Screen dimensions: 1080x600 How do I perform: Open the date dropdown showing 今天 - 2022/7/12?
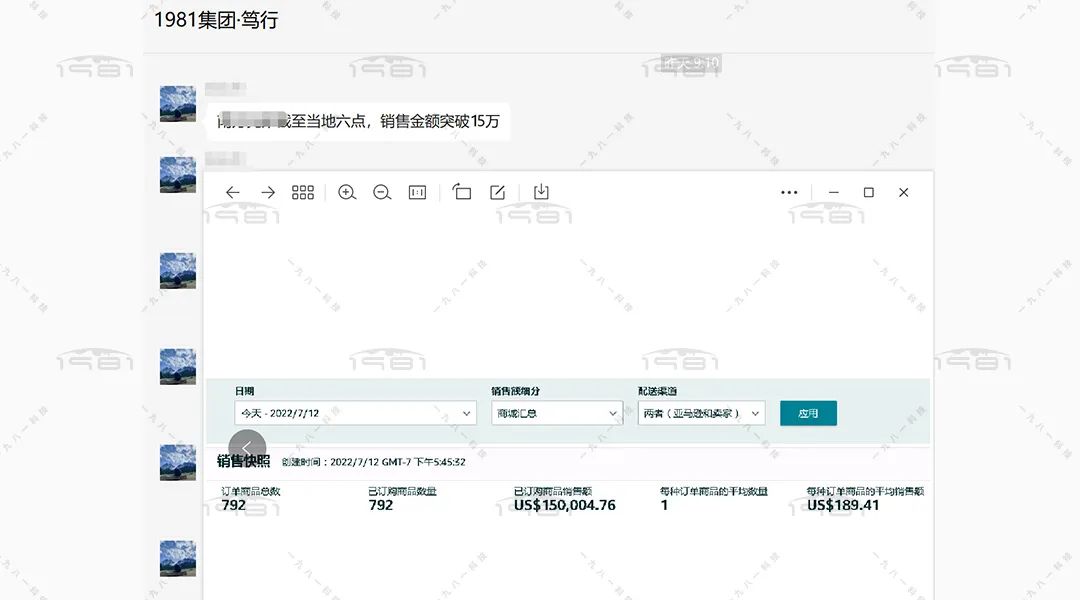[355, 413]
